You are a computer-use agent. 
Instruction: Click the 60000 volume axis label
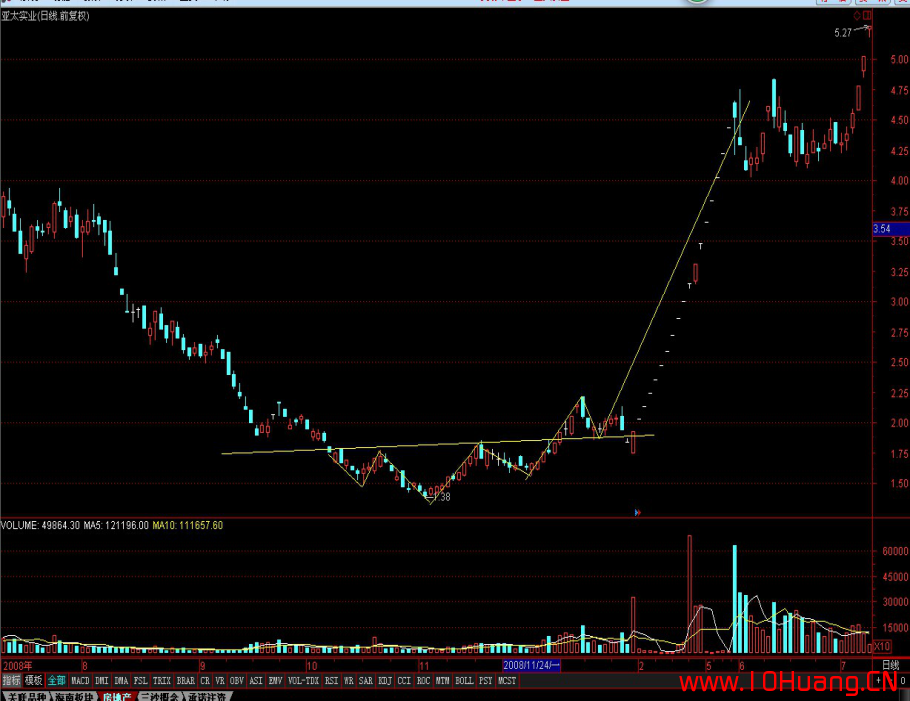[x=895, y=551]
